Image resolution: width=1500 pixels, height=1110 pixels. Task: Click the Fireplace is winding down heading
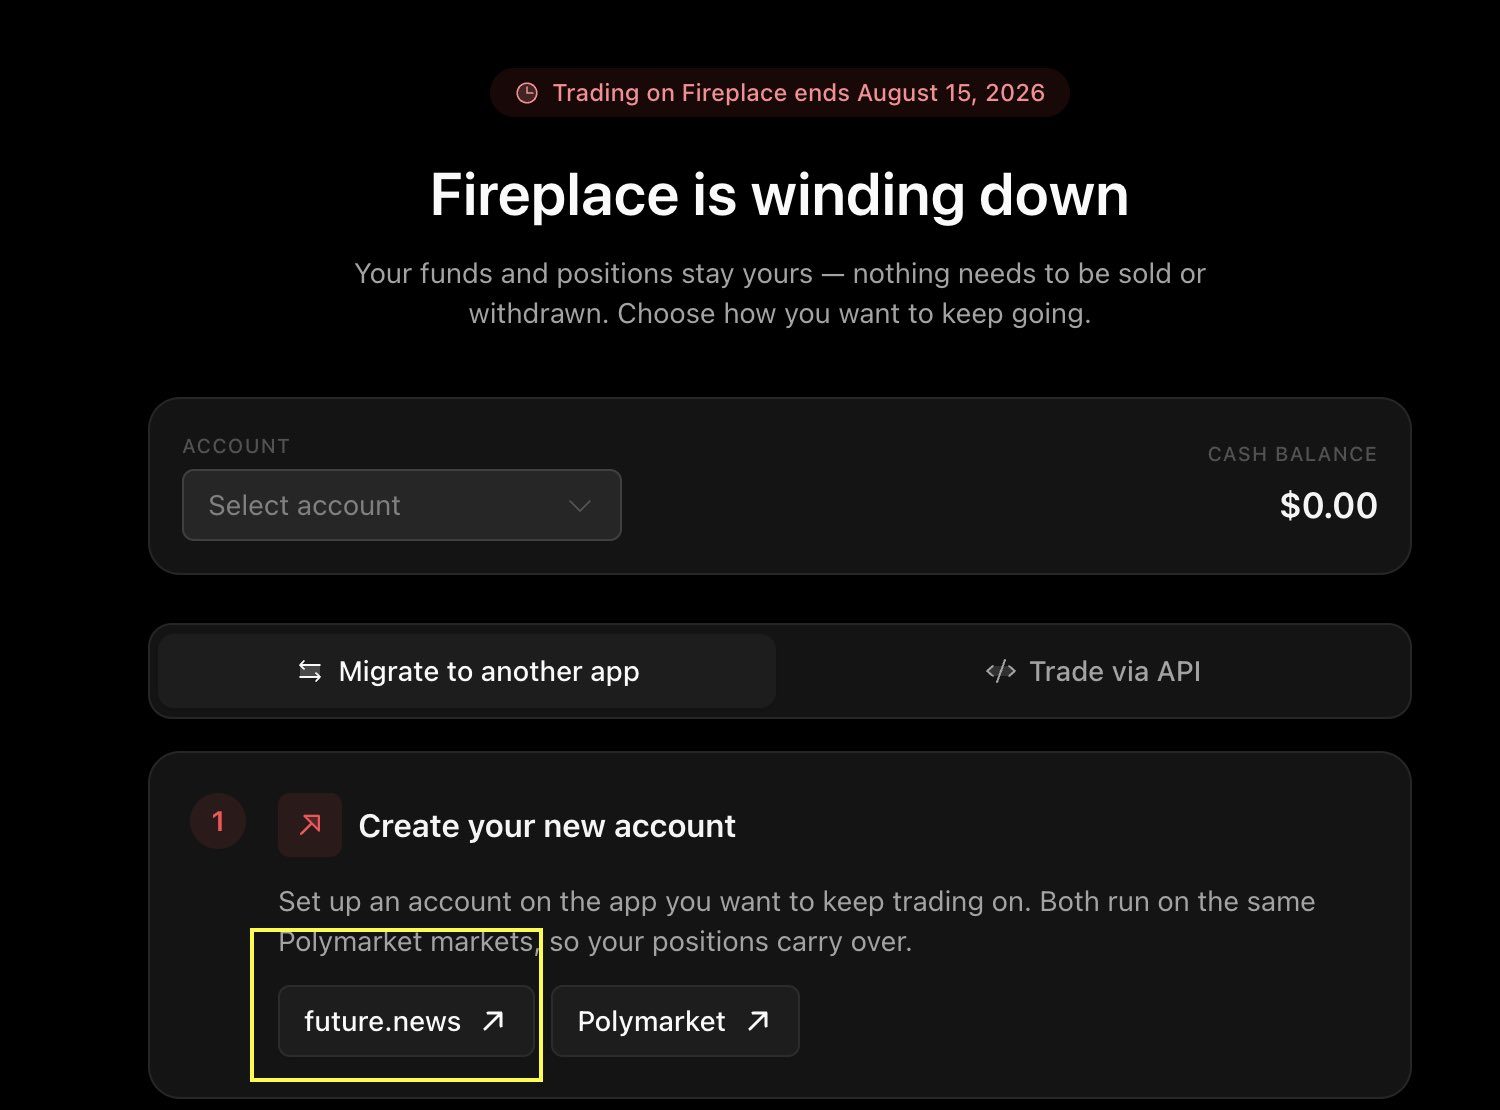780,194
